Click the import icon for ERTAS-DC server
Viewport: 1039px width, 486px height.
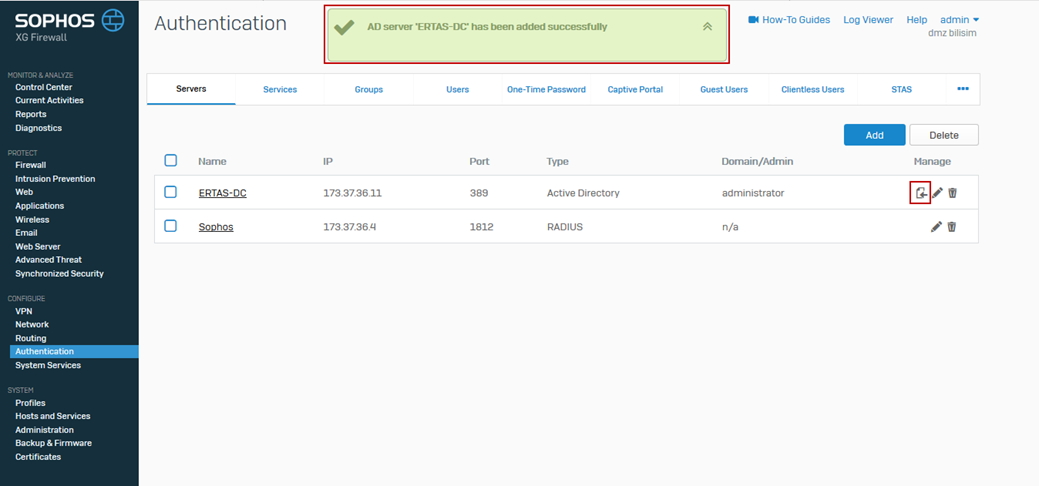920,193
